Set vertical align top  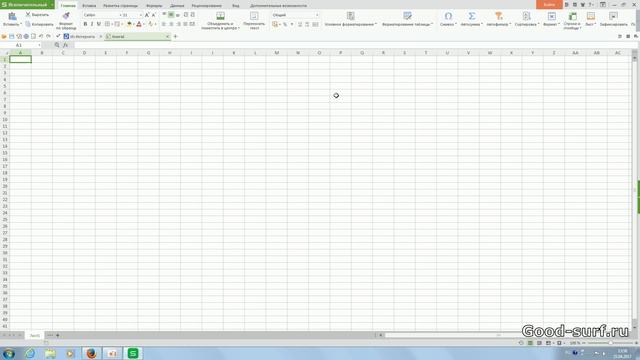point(164,15)
